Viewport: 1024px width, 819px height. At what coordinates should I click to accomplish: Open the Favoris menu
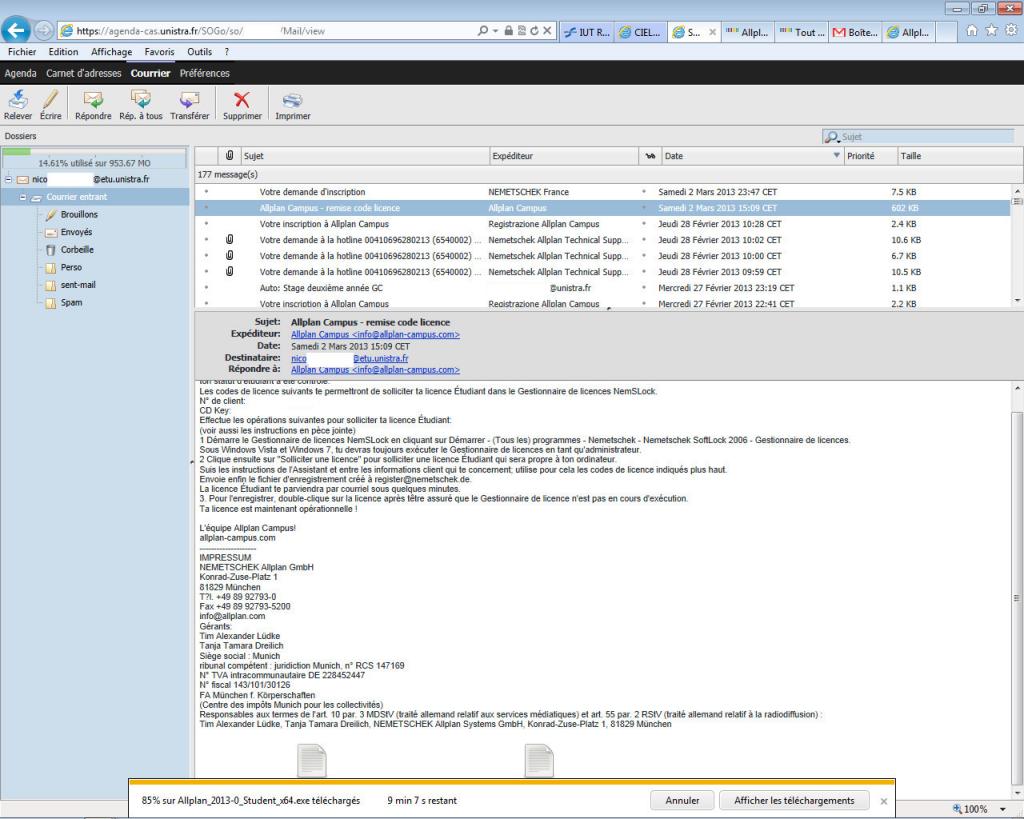click(159, 52)
